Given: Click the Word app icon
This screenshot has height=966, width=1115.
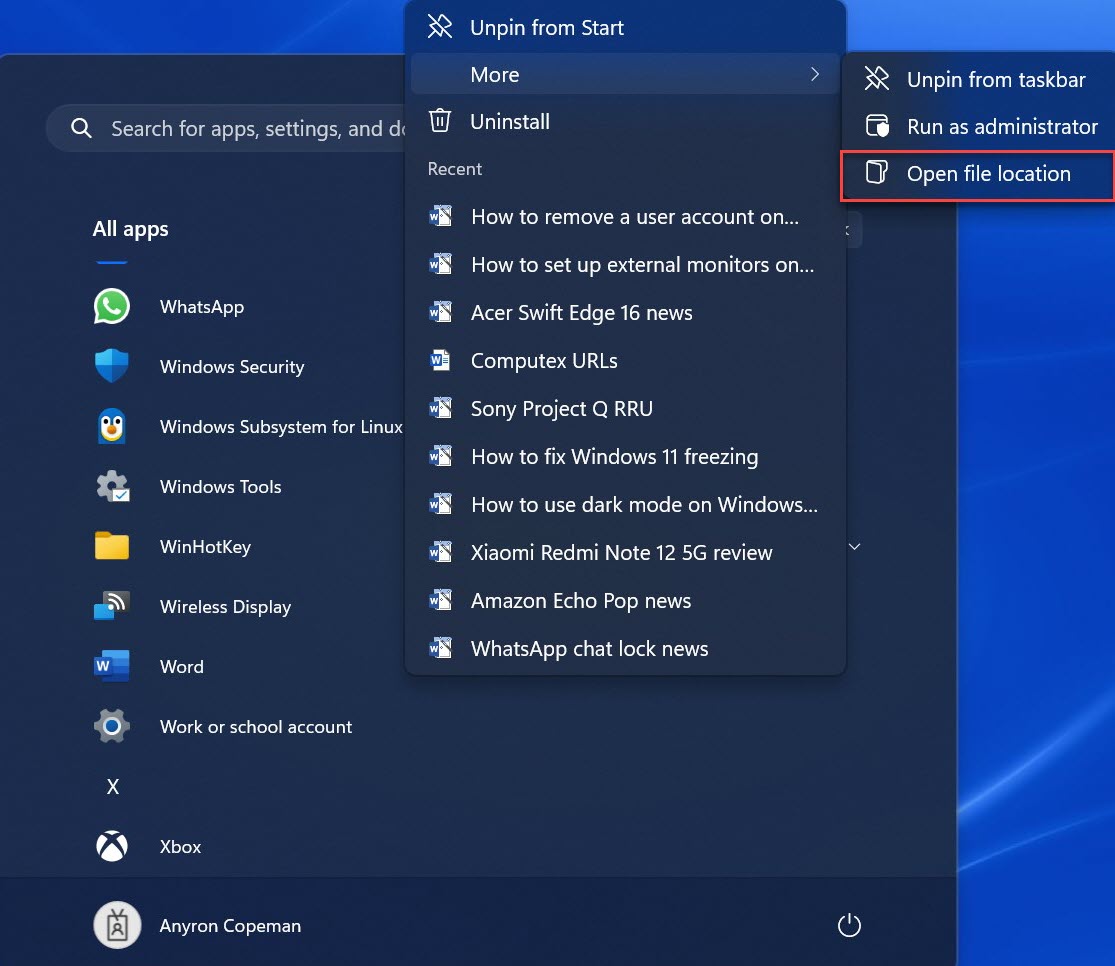Looking at the screenshot, I should pos(112,667).
